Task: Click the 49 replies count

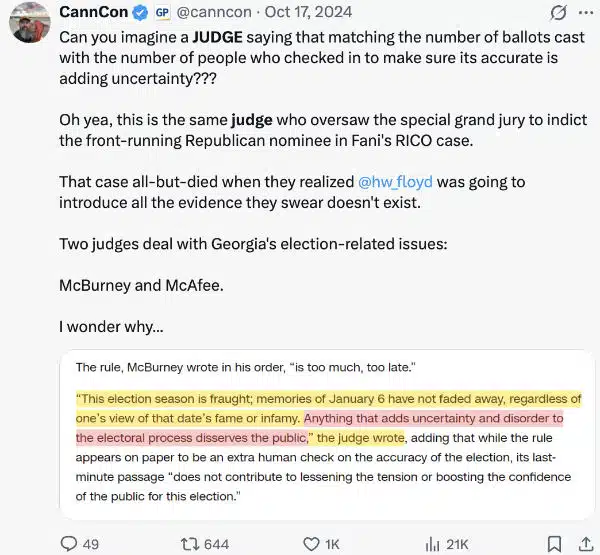Action: pyautogui.click(x=90, y=544)
